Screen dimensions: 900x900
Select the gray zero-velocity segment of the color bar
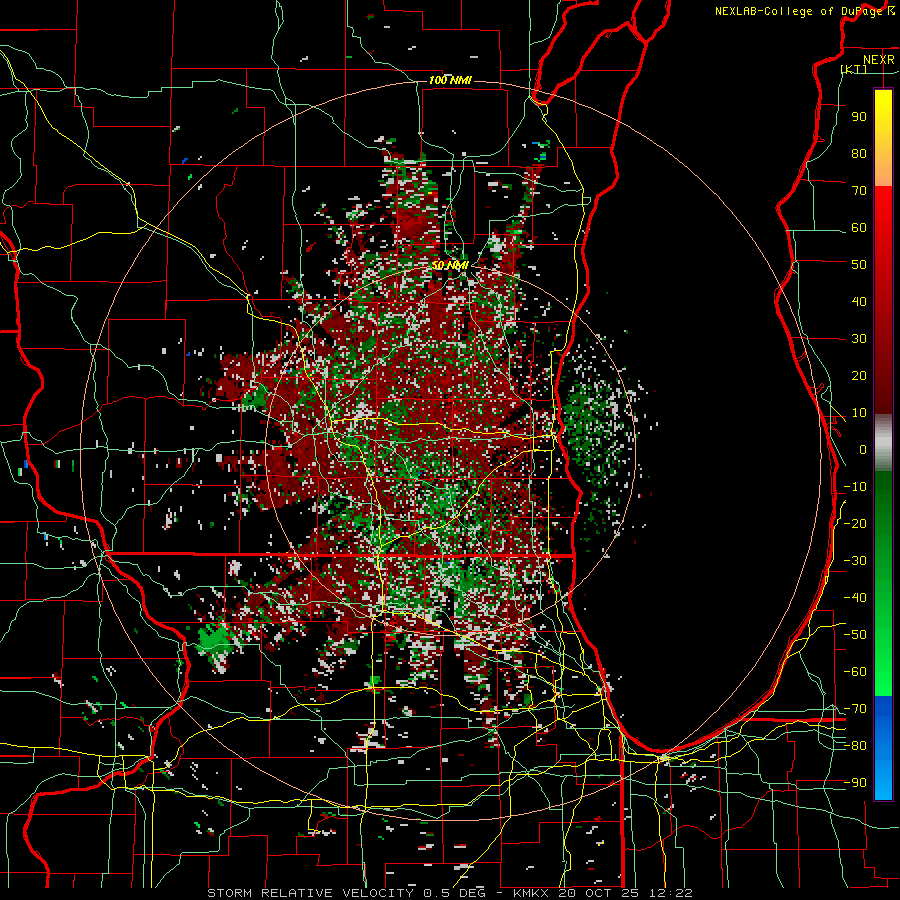coord(883,443)
